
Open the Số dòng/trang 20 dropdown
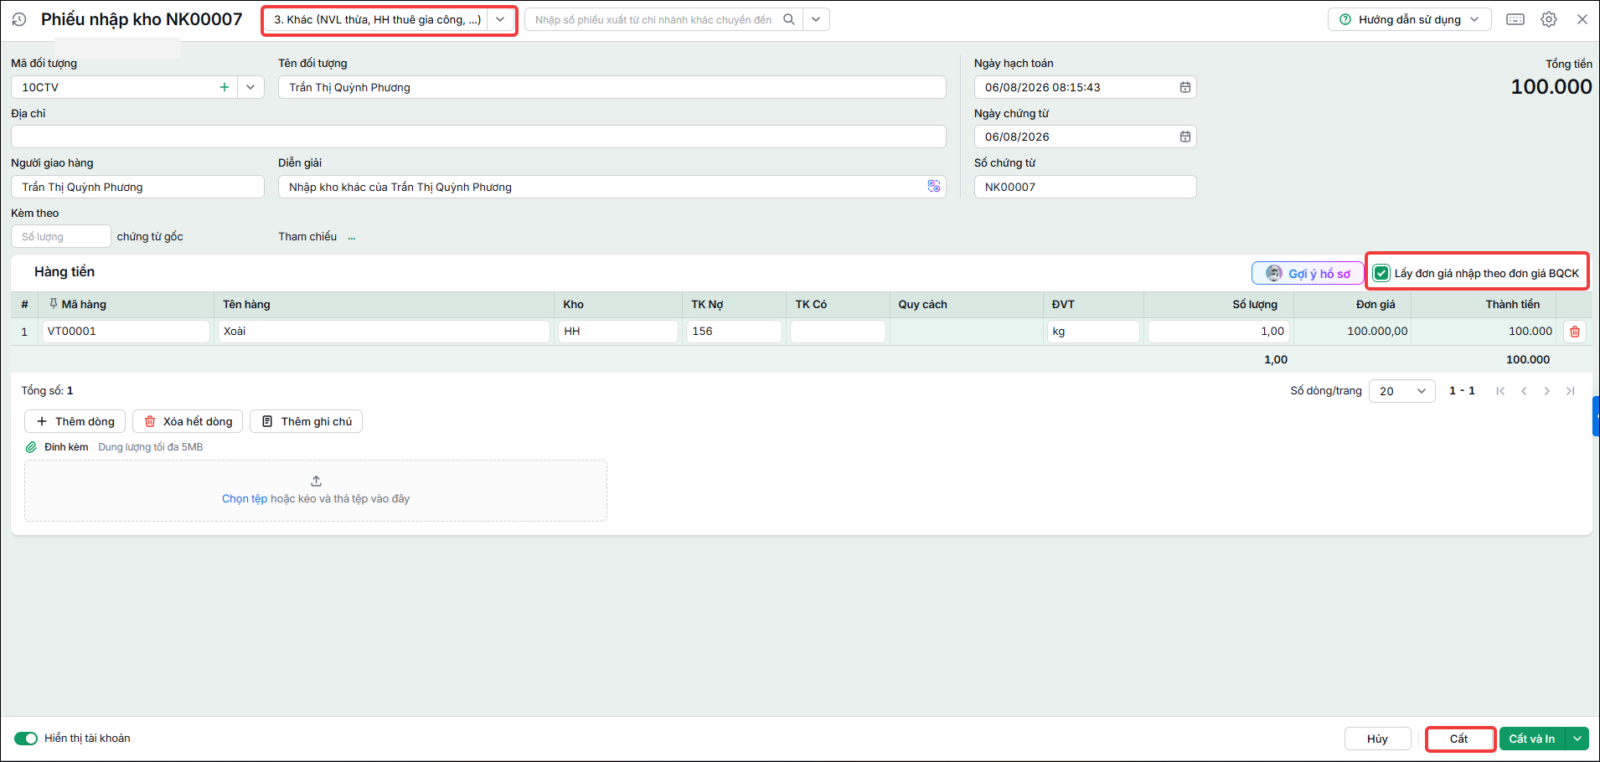point(1402,391)
